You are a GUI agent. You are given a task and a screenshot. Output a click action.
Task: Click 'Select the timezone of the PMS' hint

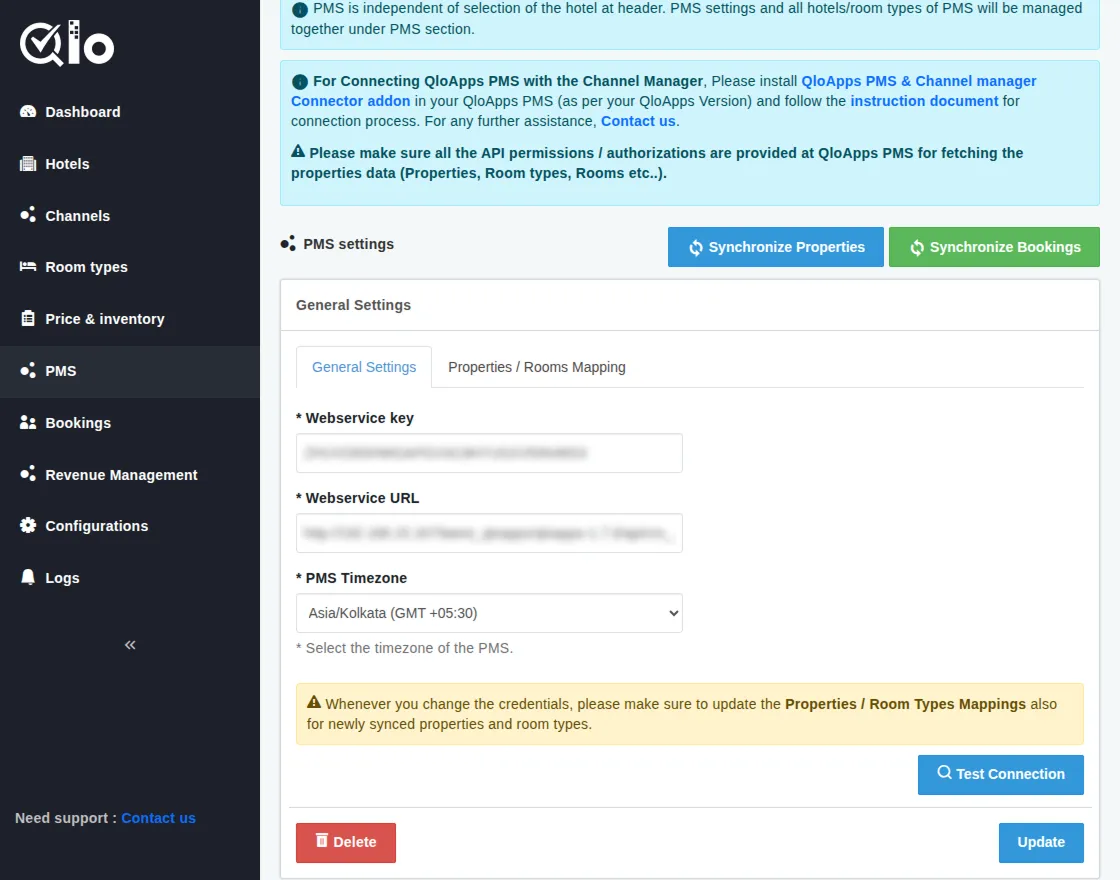[x=404, y=648]
